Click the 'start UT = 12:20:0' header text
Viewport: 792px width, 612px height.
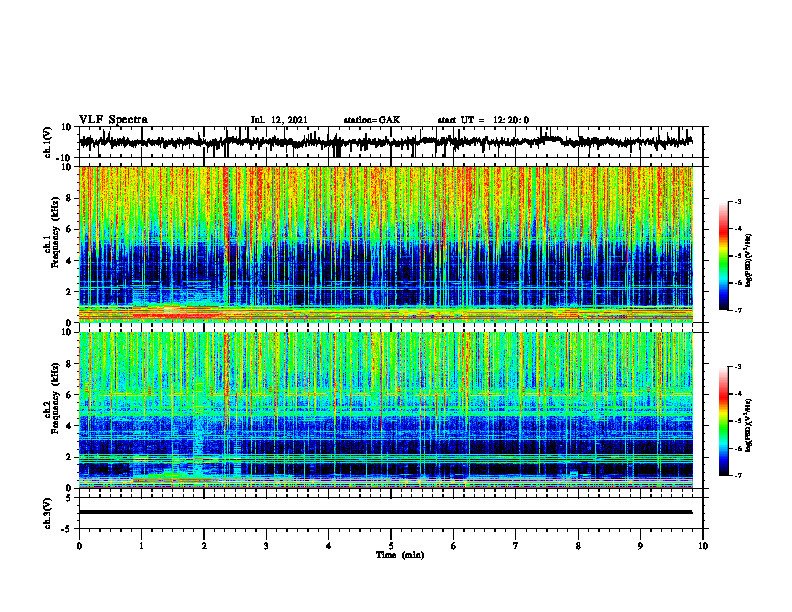483,120
